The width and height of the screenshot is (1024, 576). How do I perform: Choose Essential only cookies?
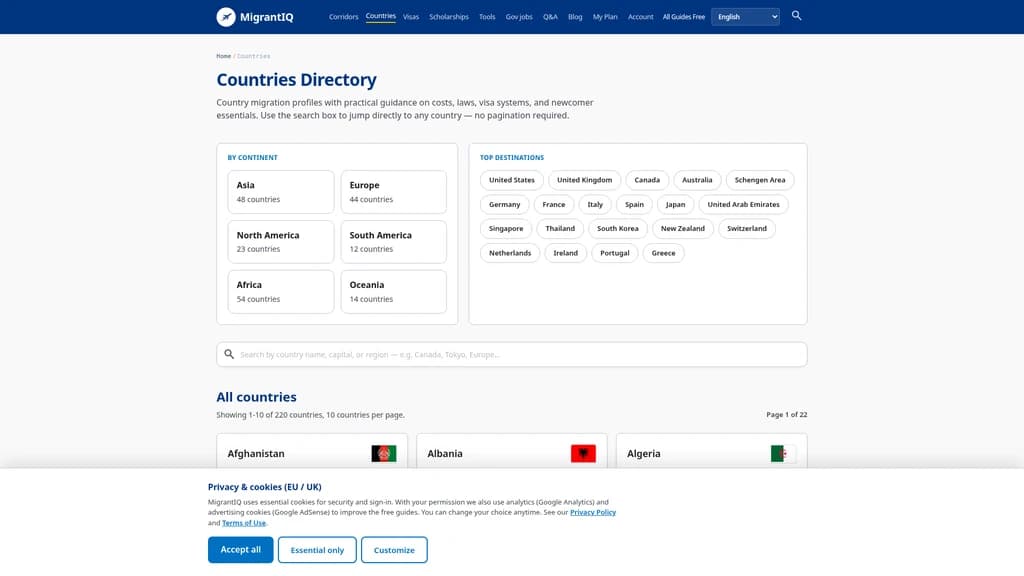(x=317, y=550)
